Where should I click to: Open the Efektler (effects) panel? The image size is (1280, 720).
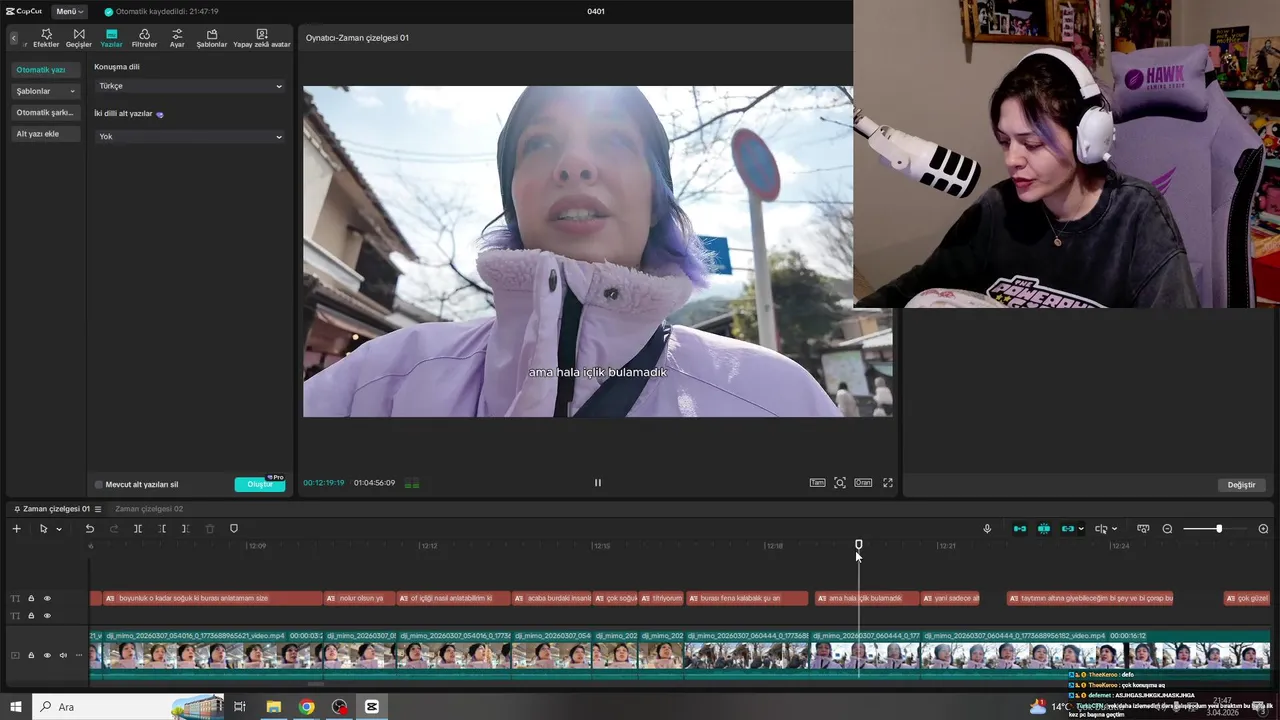point(46,38)
